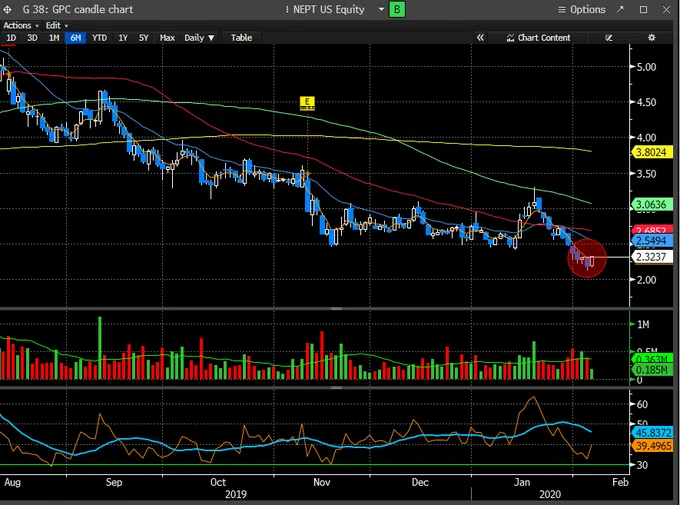The width and height of the screenshot is (680, 505).
Task: Click the 3.8024 yellow price label
Action: pos(651,152)
